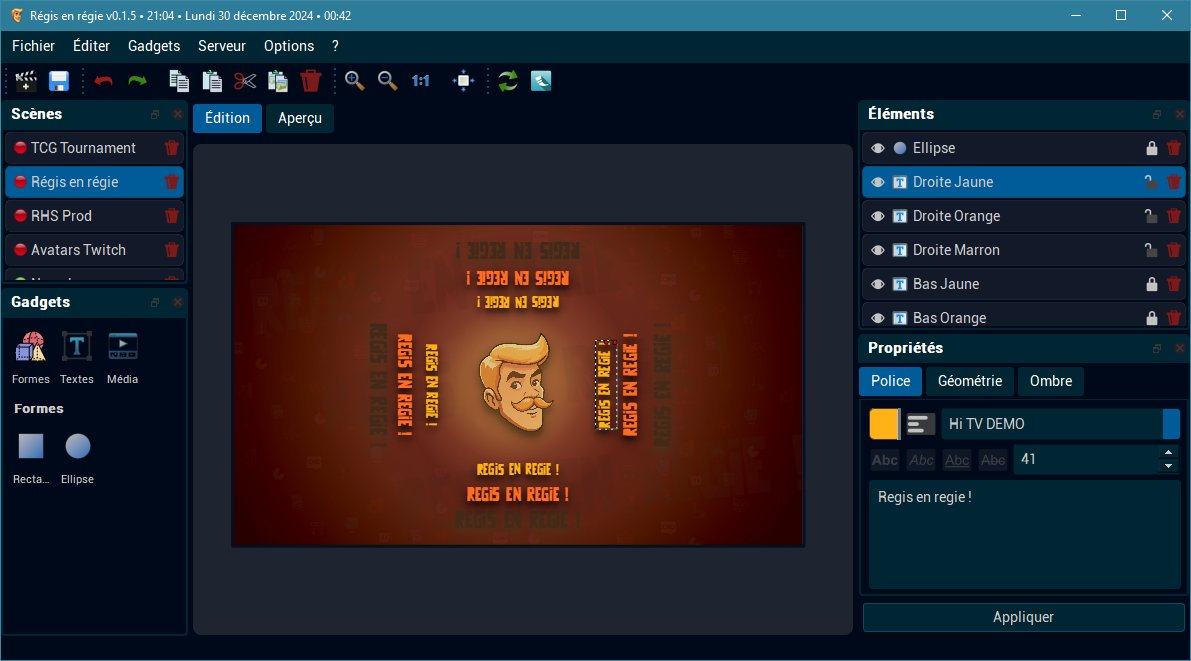The height and width of the screenshot is (661, 1191).
Task: Open the Fichier menu
Action: tap(33, 46)
